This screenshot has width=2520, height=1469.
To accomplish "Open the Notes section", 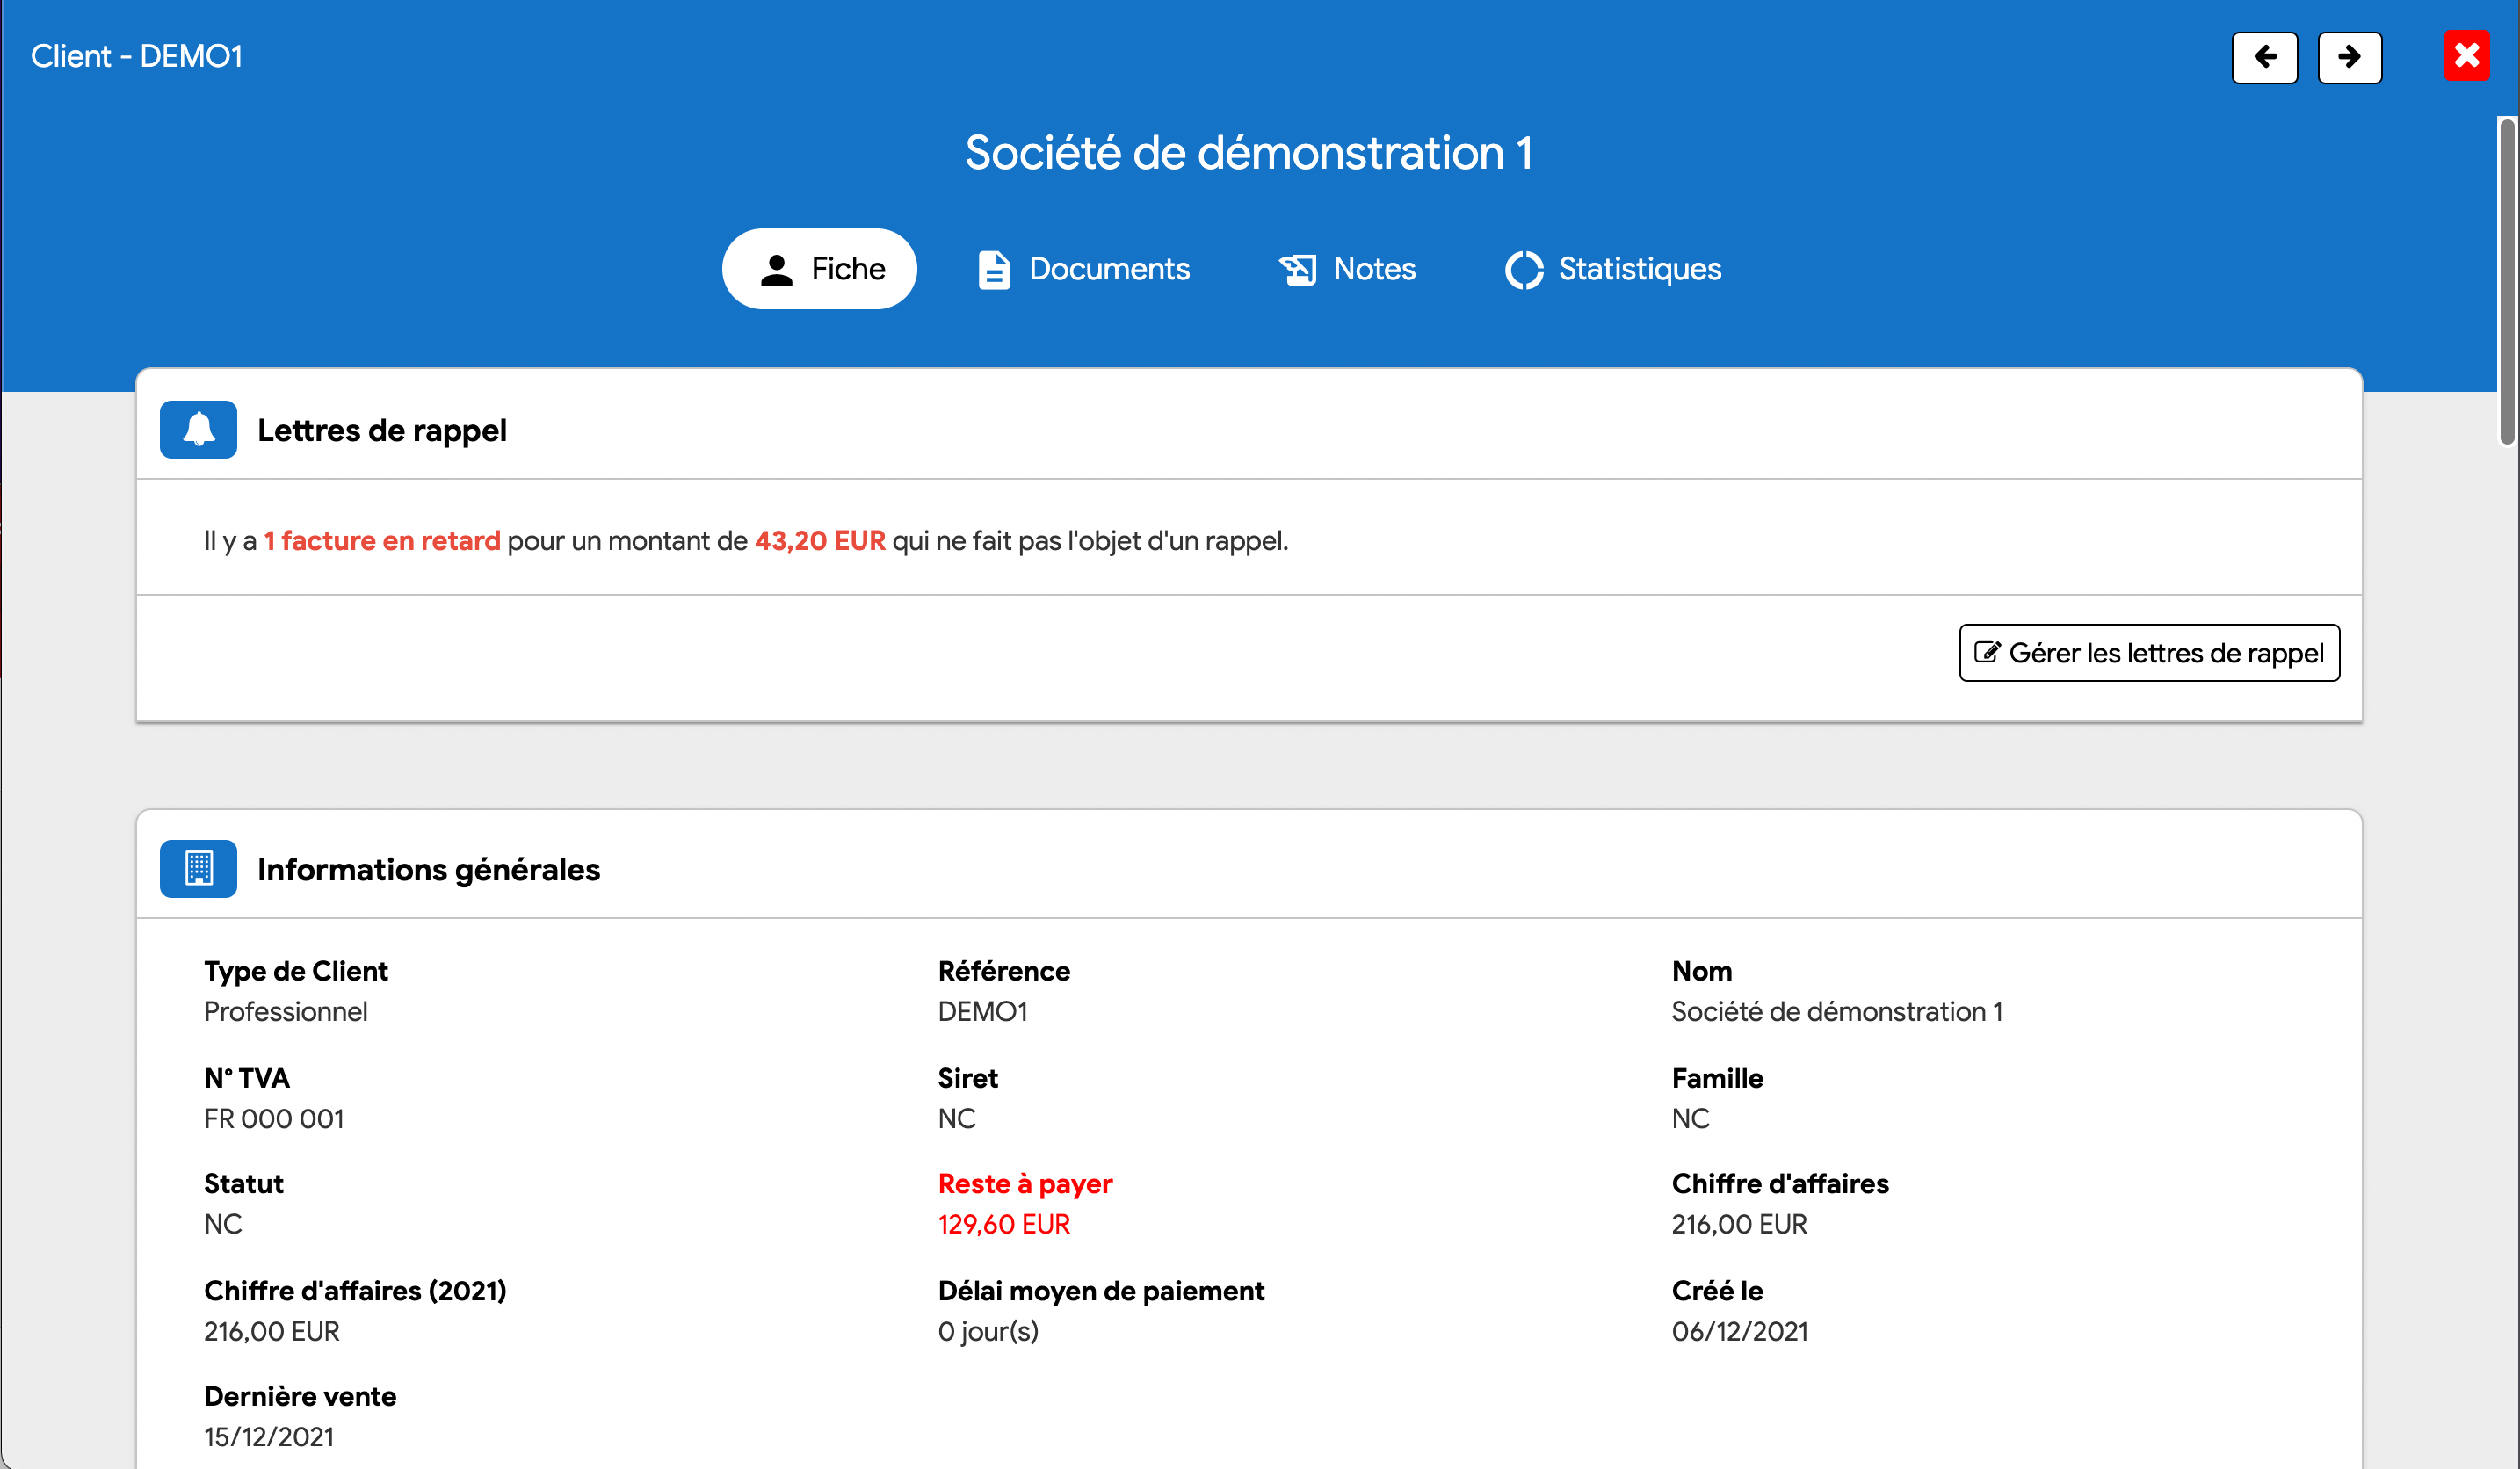I will 1347,268.
